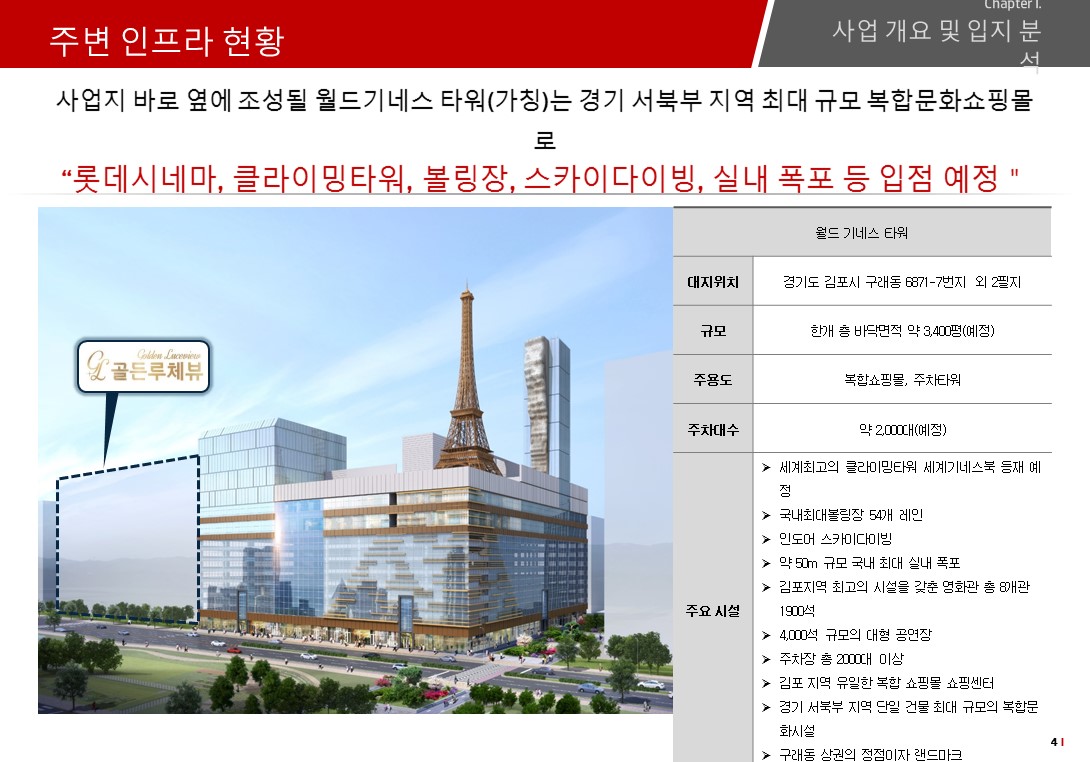Click the page number 4
1090x762 pixels.
coord(1054,743)
